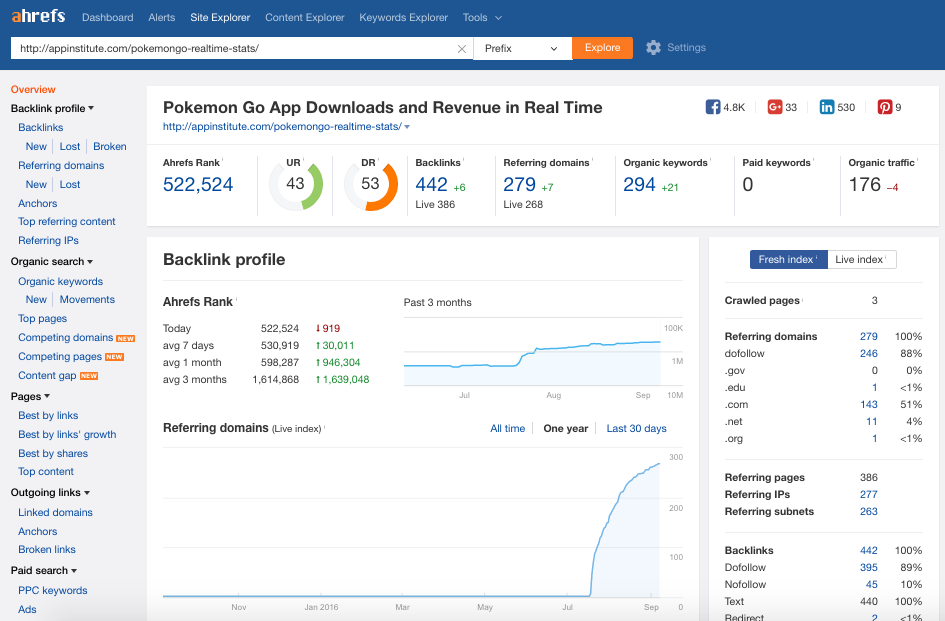The image size is (945, 621).
Task: Click .com referring domains 143
Action: click(x=868, y=405)
